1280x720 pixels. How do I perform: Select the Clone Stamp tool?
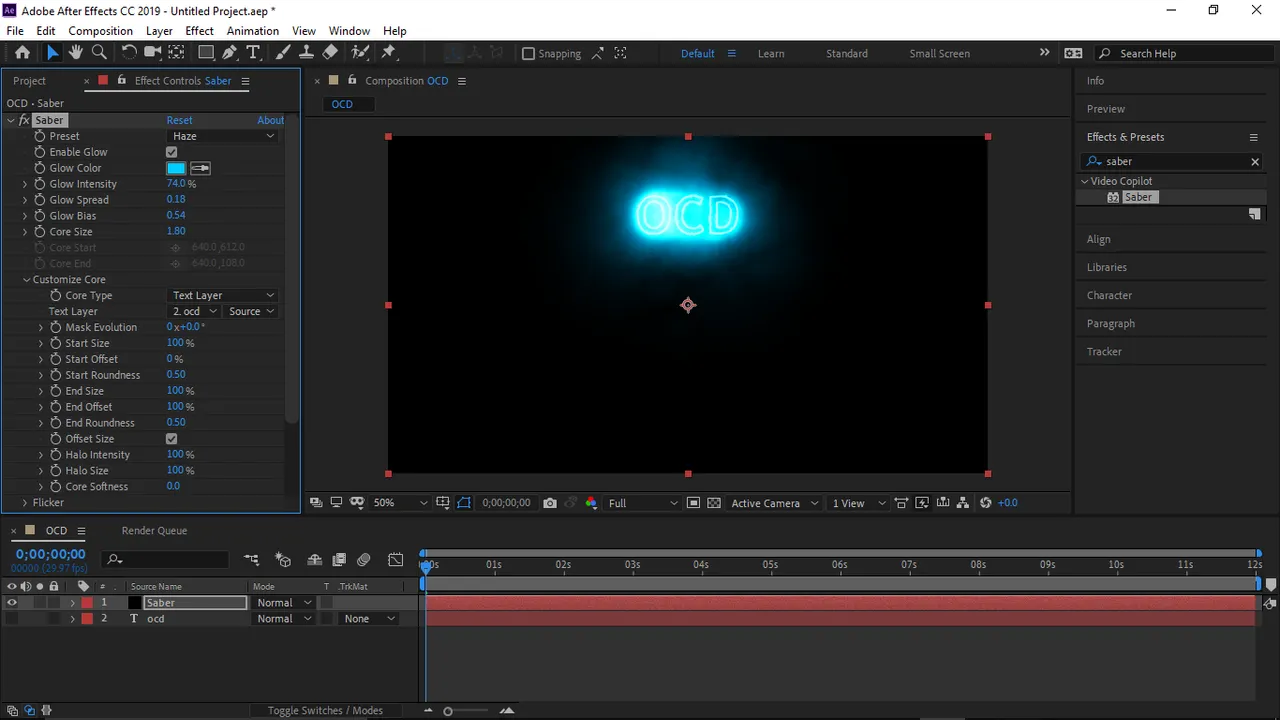tap(306, 53)
